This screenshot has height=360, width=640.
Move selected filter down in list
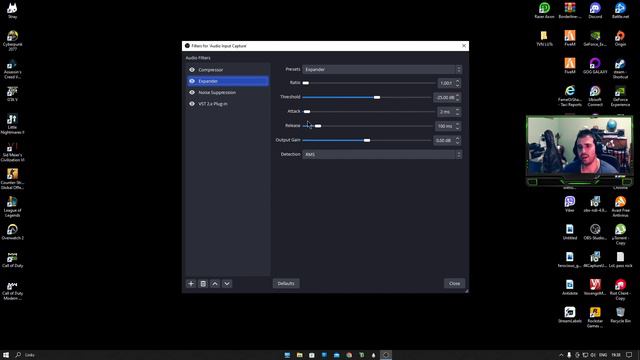tap(227, 284)
